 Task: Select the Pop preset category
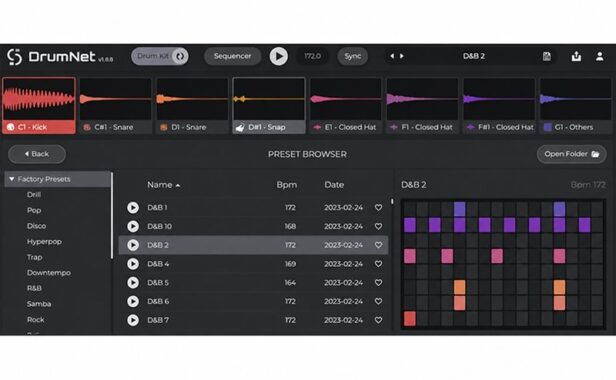34,210
